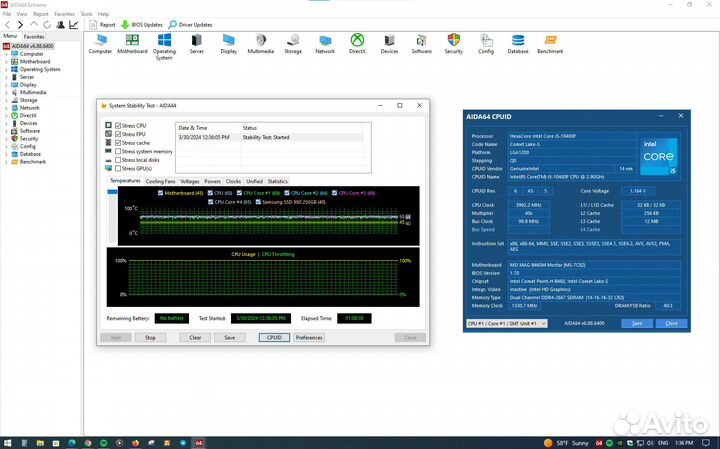
Task: Click the Refresh toolbar icon
Action: 47,24
